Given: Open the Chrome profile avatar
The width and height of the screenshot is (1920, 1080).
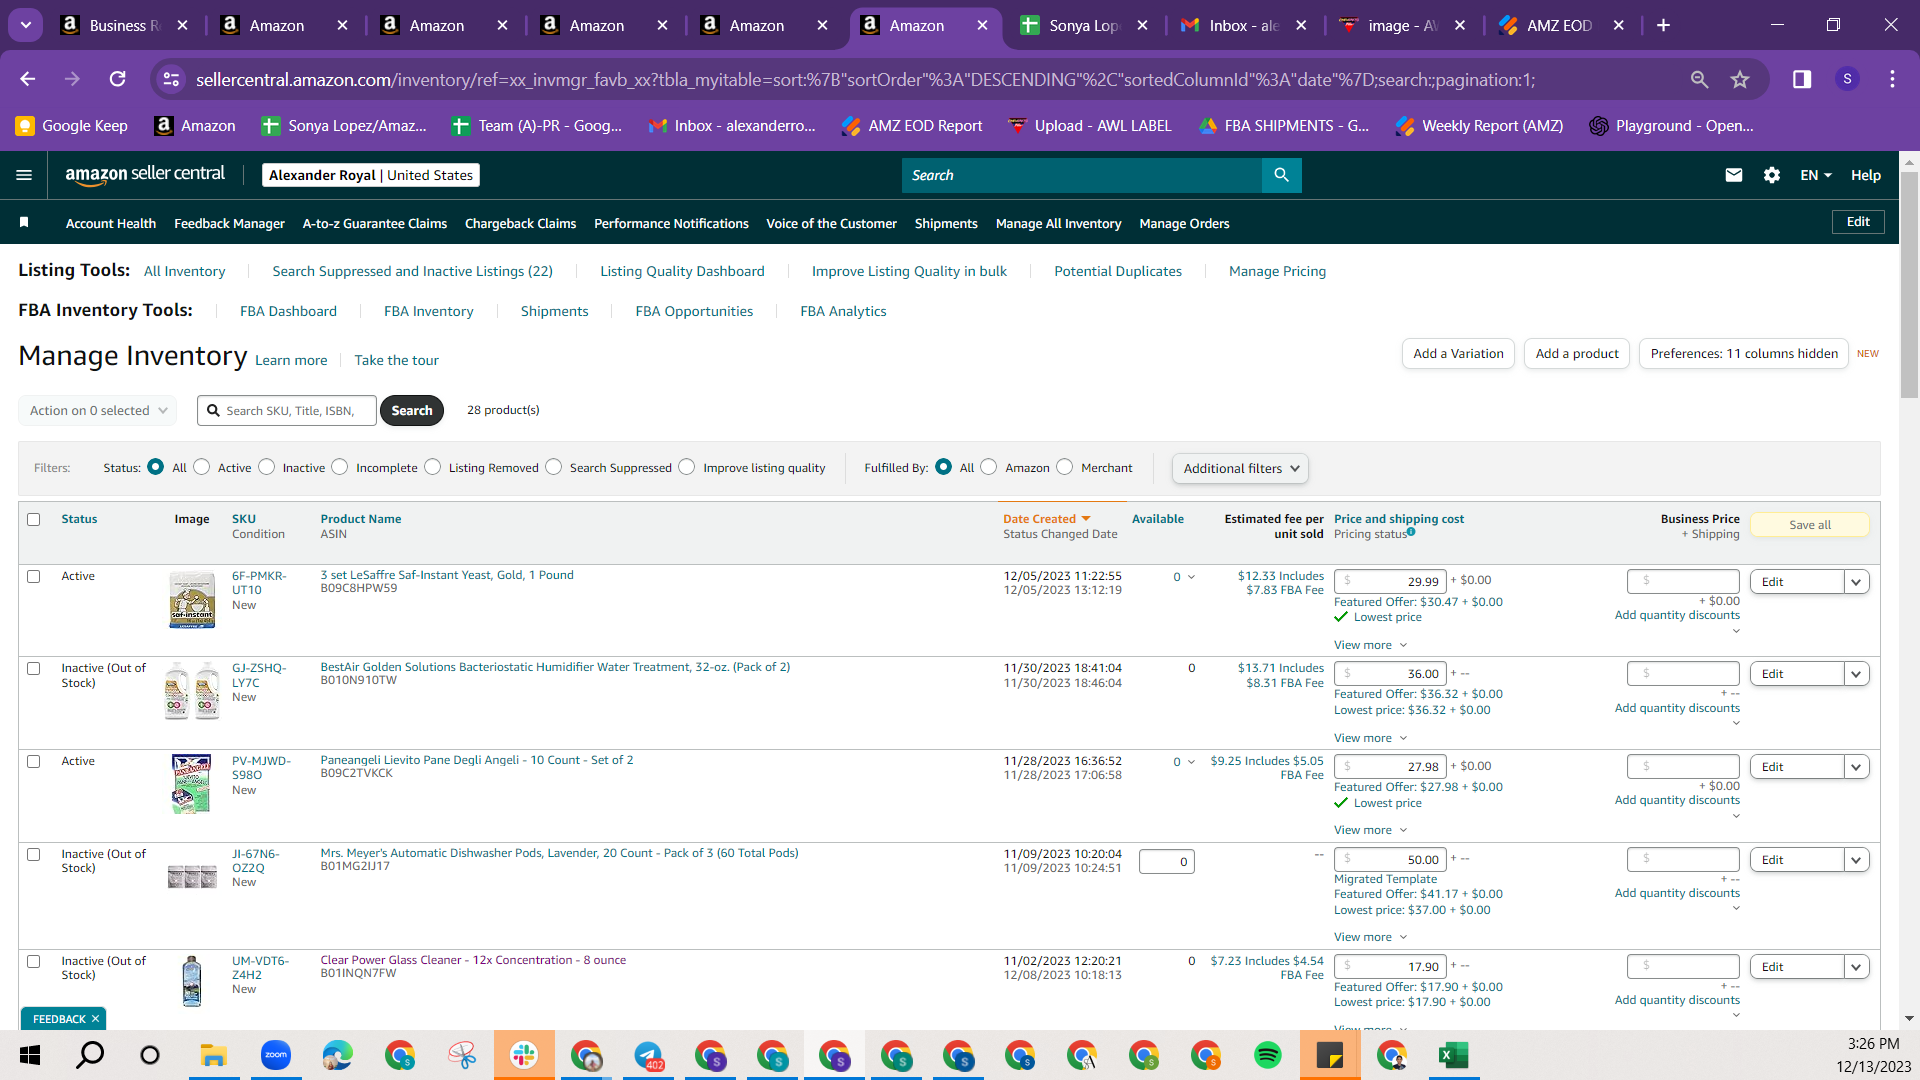Looking at the screenshot, I should coord(1847,79).
